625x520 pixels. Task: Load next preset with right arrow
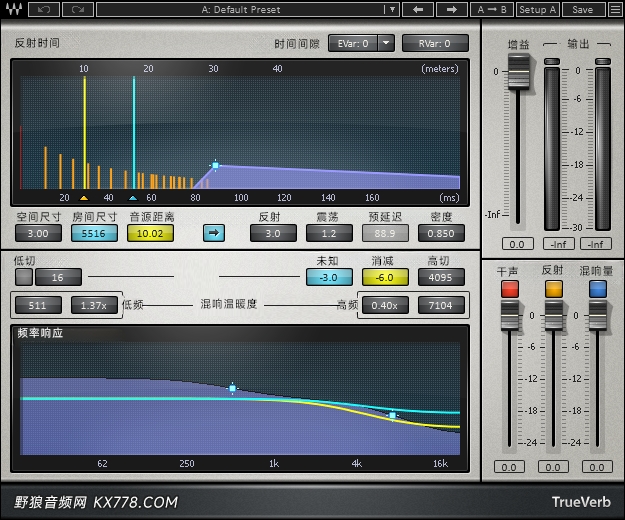coord(452,9)
